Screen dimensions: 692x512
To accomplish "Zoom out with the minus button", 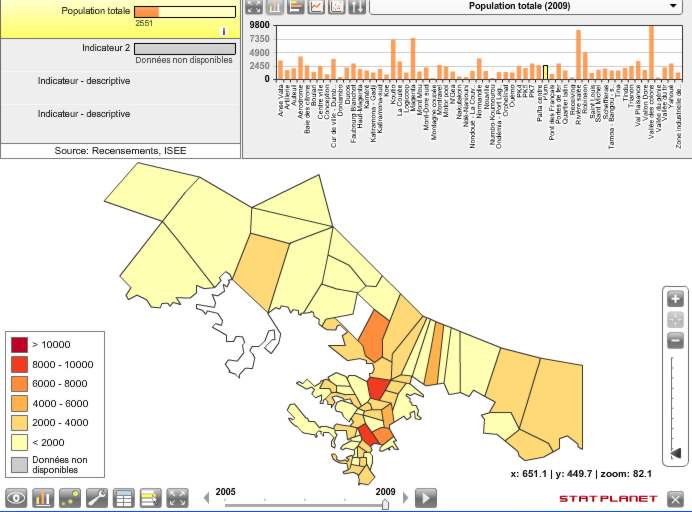I will point(676,341).
